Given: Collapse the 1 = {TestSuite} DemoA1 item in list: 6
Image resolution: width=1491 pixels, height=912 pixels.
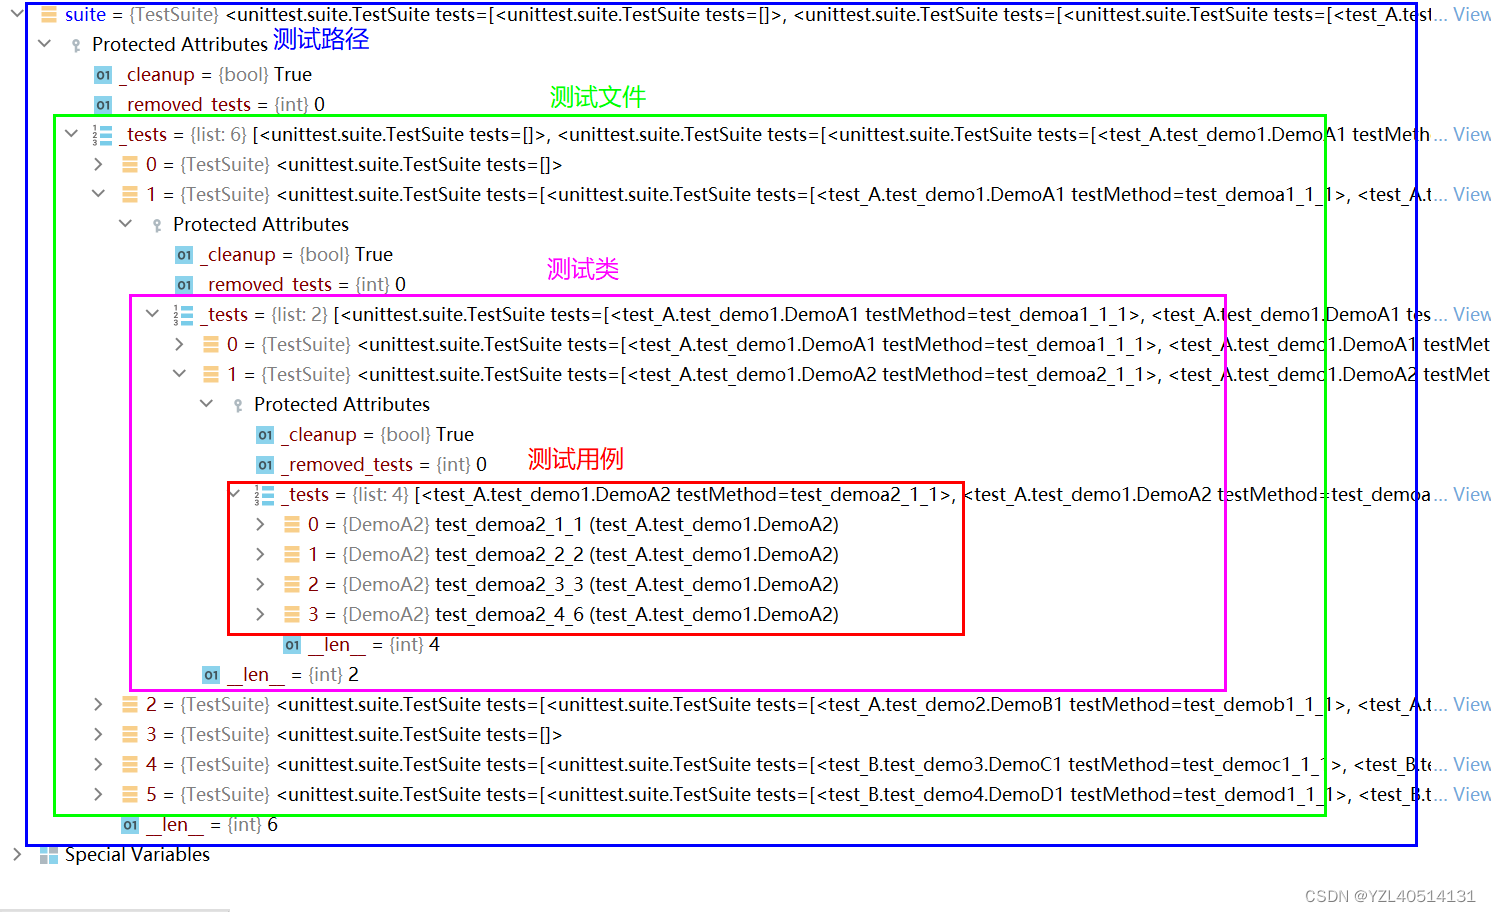Looking at the screenshot, I should pos(98,194).
